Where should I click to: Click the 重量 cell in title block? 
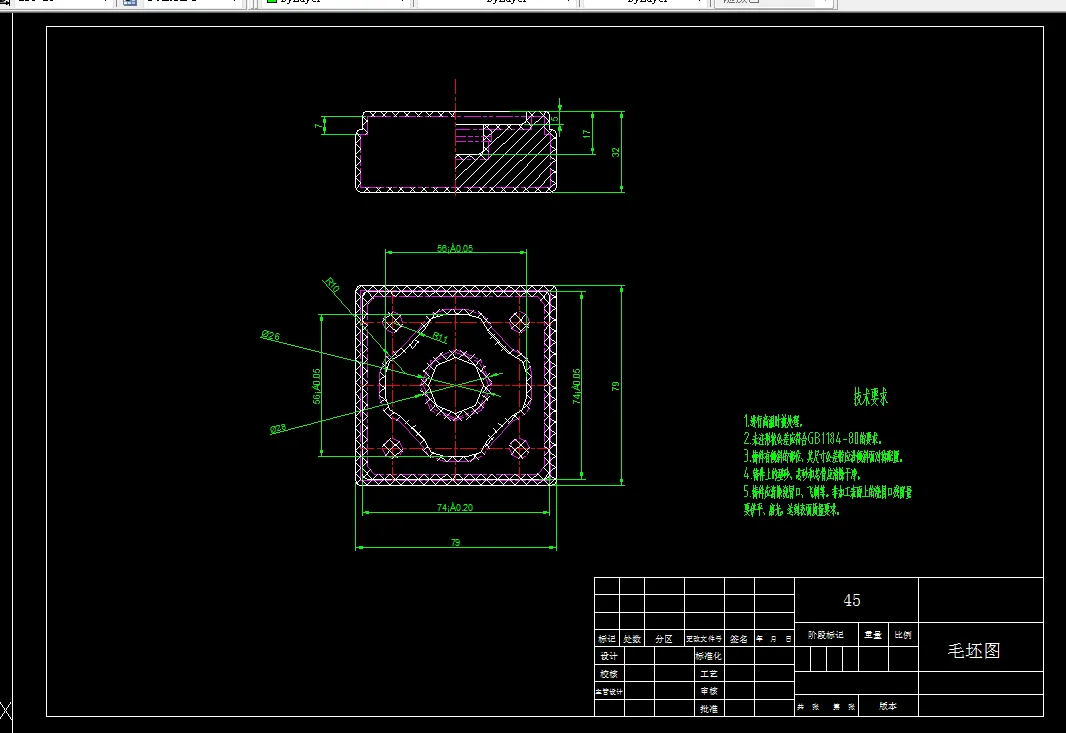point(873,635)
